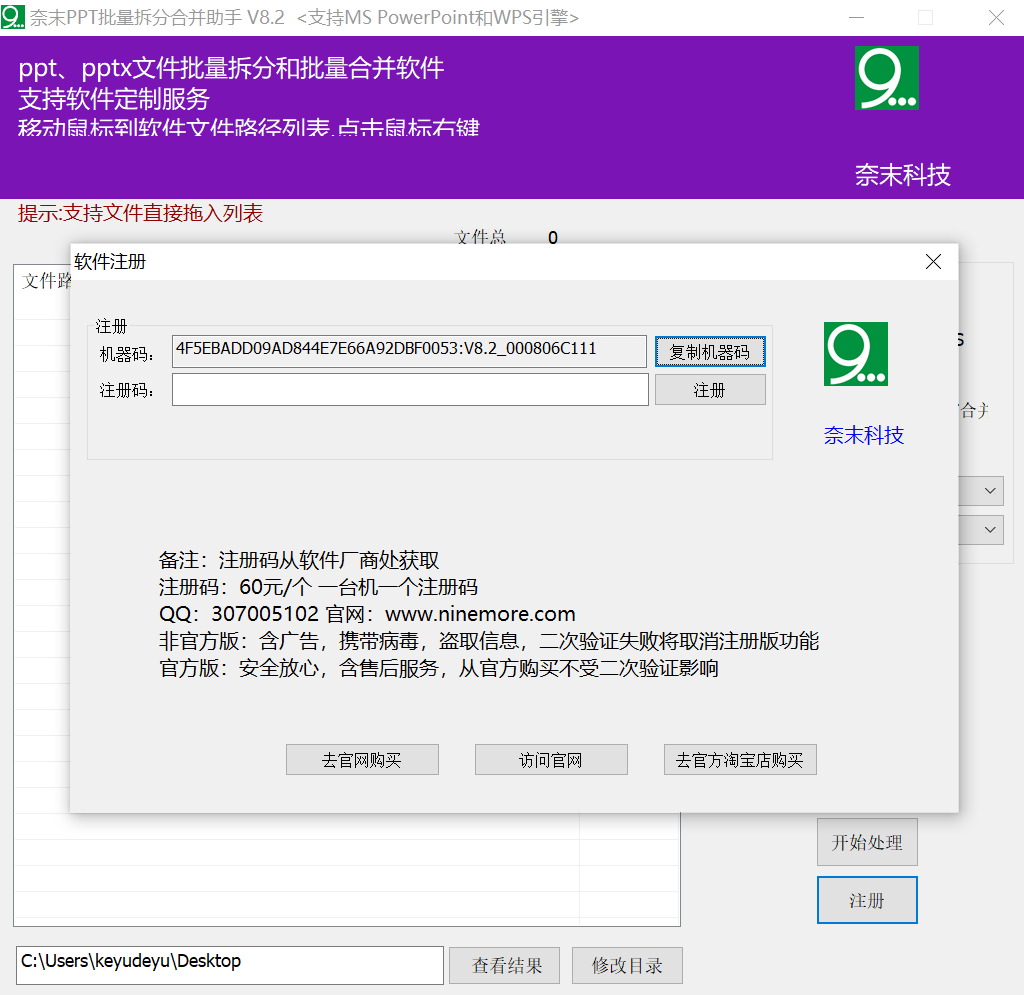Open the 奈末科技 blue link in dialog

click(863, 435)
